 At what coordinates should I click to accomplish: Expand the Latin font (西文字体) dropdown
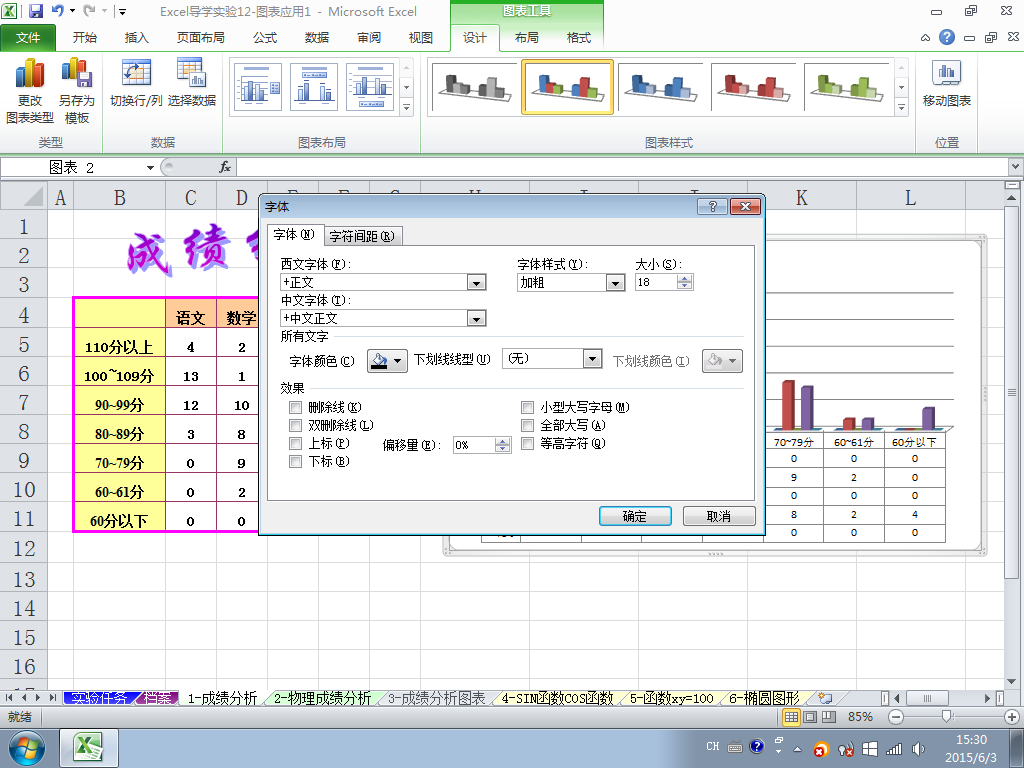(x=477, y=283)
